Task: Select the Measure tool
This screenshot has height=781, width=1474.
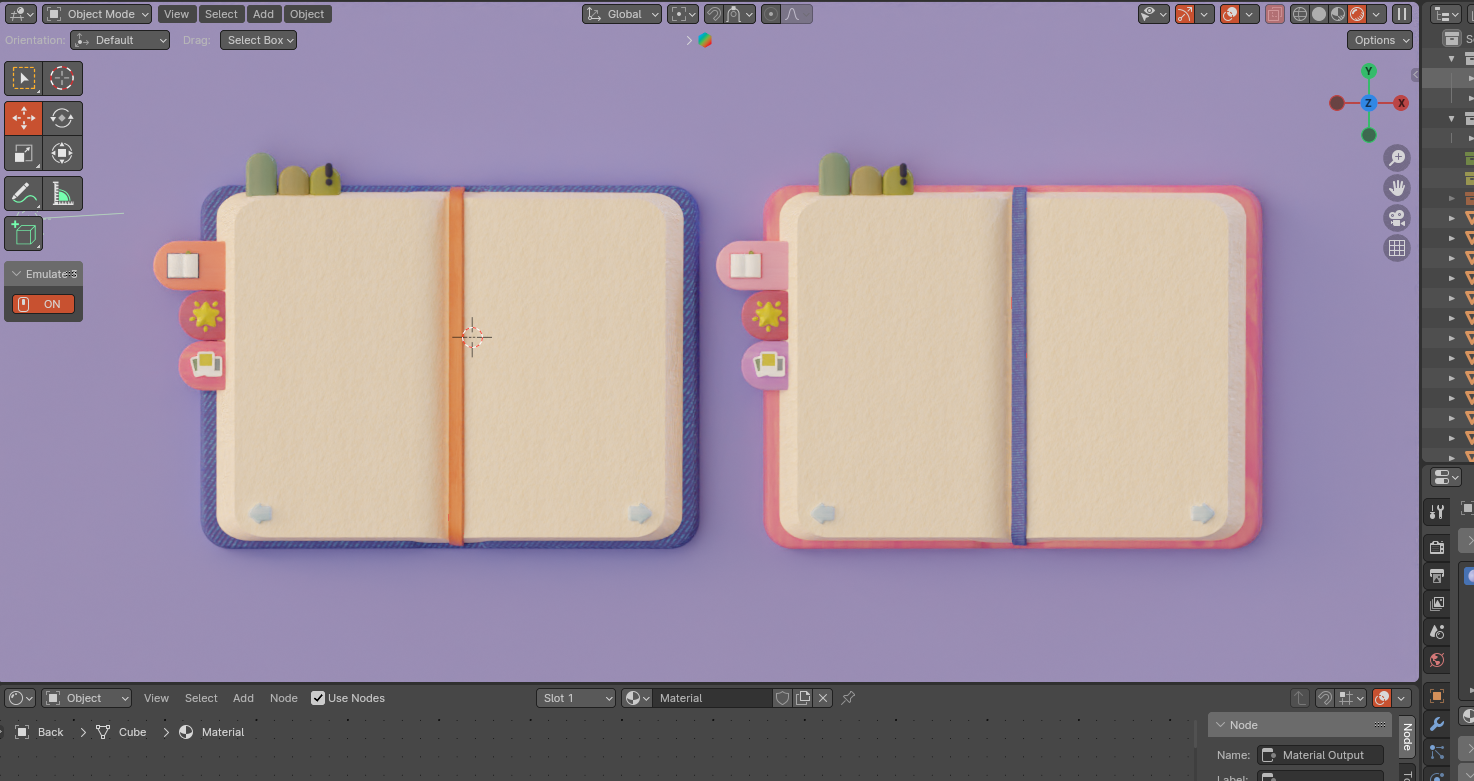Action: [x=62, y=194]
